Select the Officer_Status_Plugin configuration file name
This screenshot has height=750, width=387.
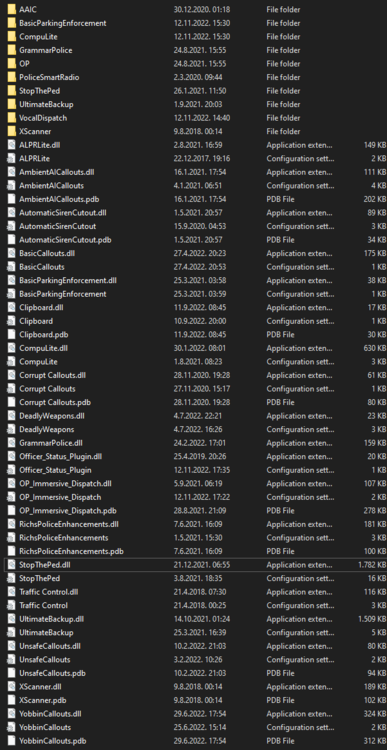click(55, 470)
